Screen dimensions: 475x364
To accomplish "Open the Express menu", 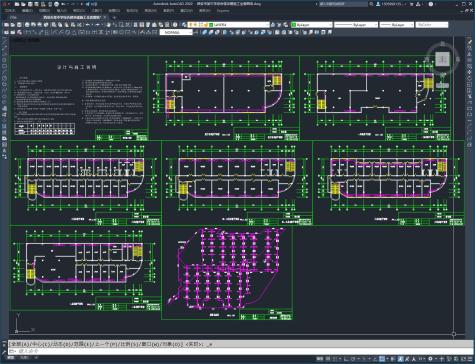I will tap(223, 11).
